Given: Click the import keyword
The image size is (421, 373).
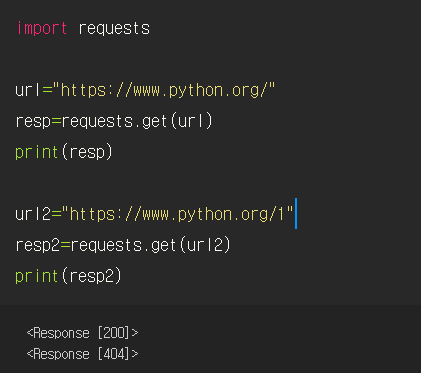Looking at the screenshot, I should 42,29.
